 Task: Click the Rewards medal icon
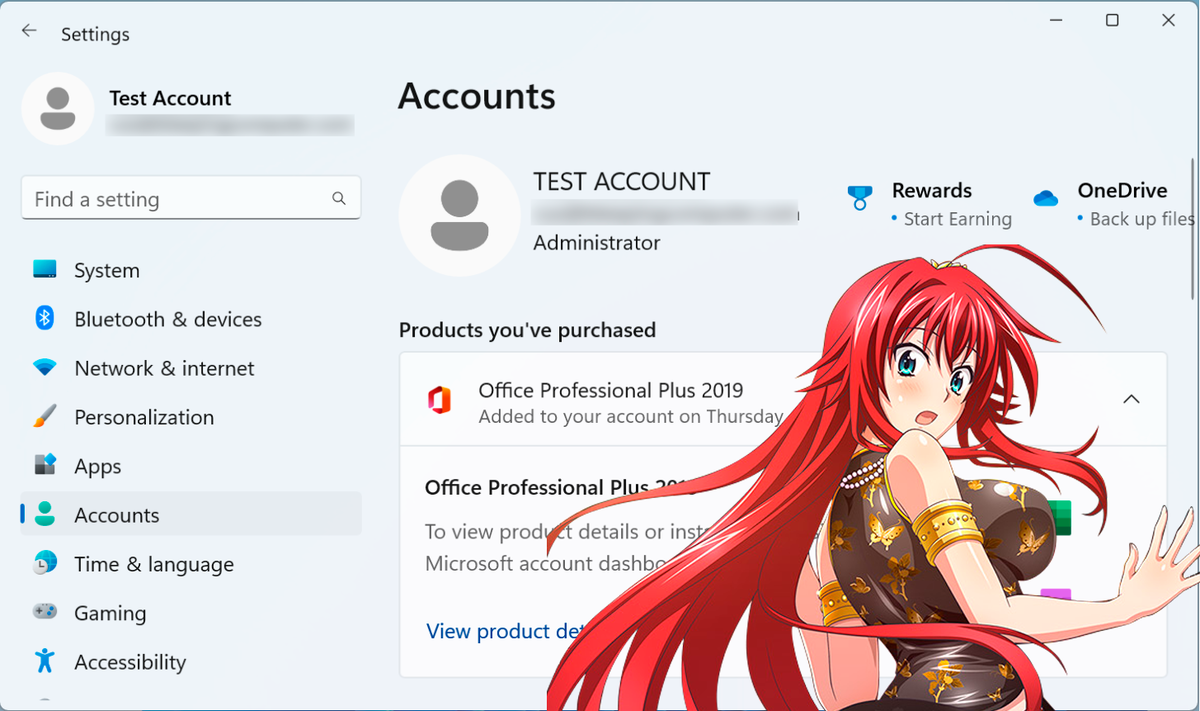[859, 198]
